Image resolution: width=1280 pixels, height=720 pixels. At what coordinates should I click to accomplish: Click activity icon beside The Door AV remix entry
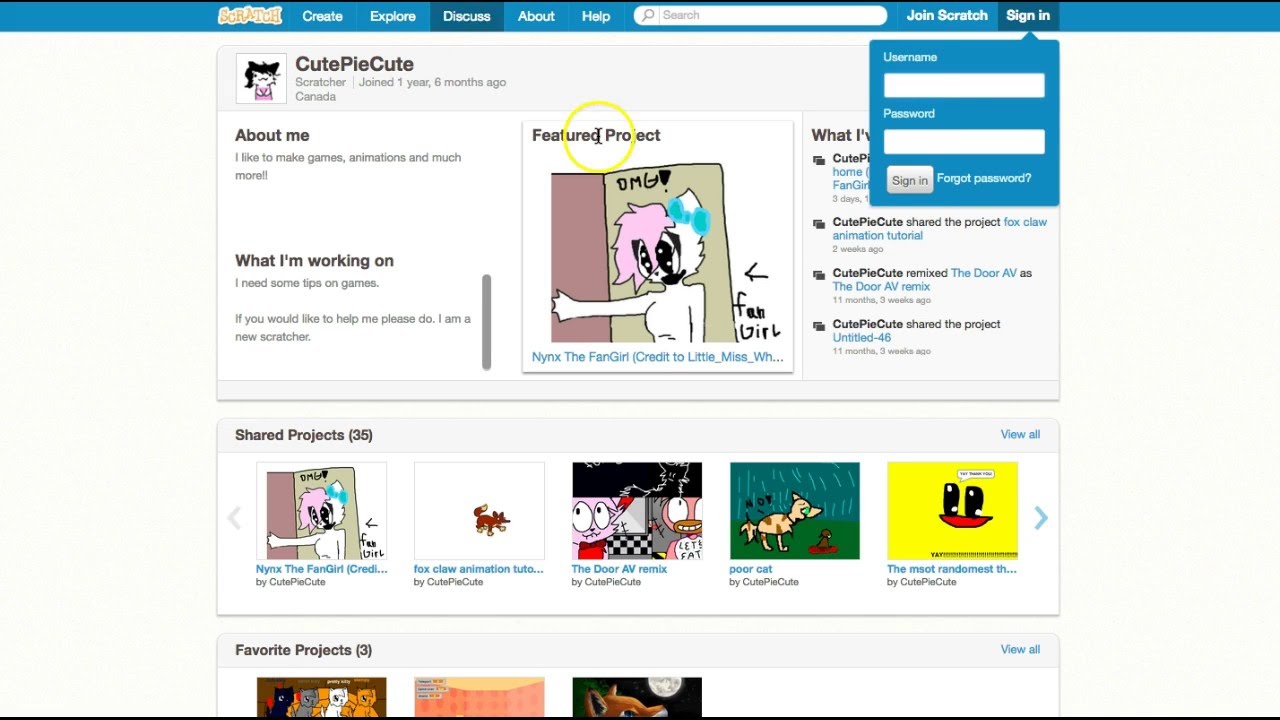tap(819, 275)
